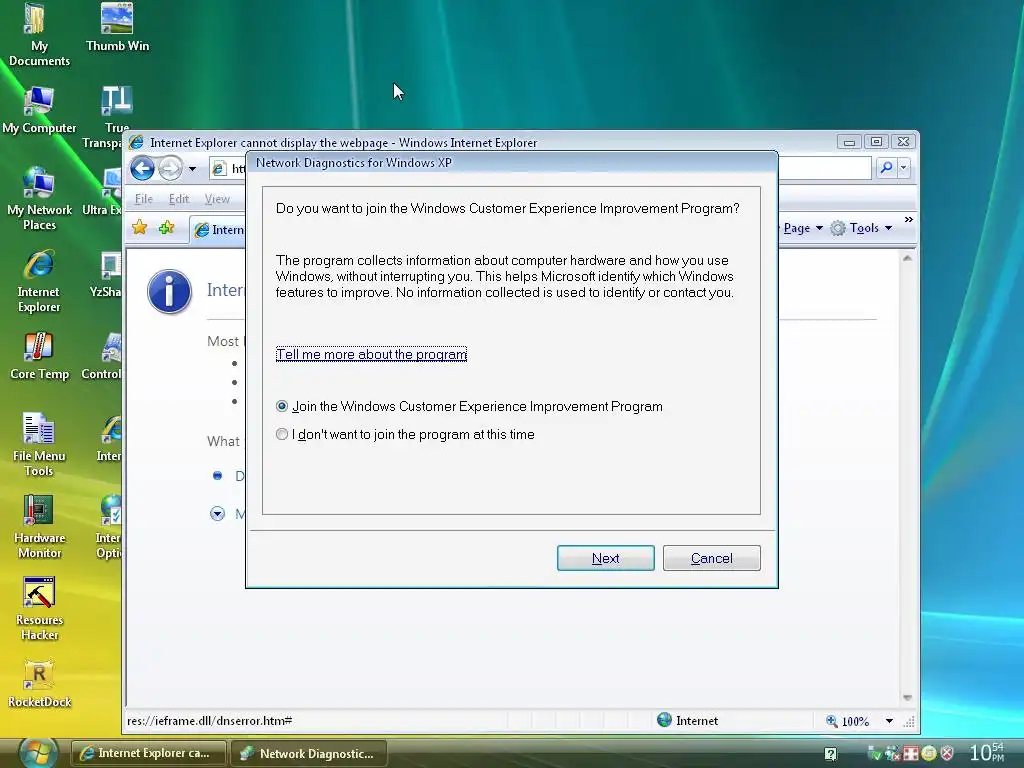The image size is (1024, 768).
Task: Go back using the IE Back arrow
Action: pyautogui.click(x=142, y=168)
